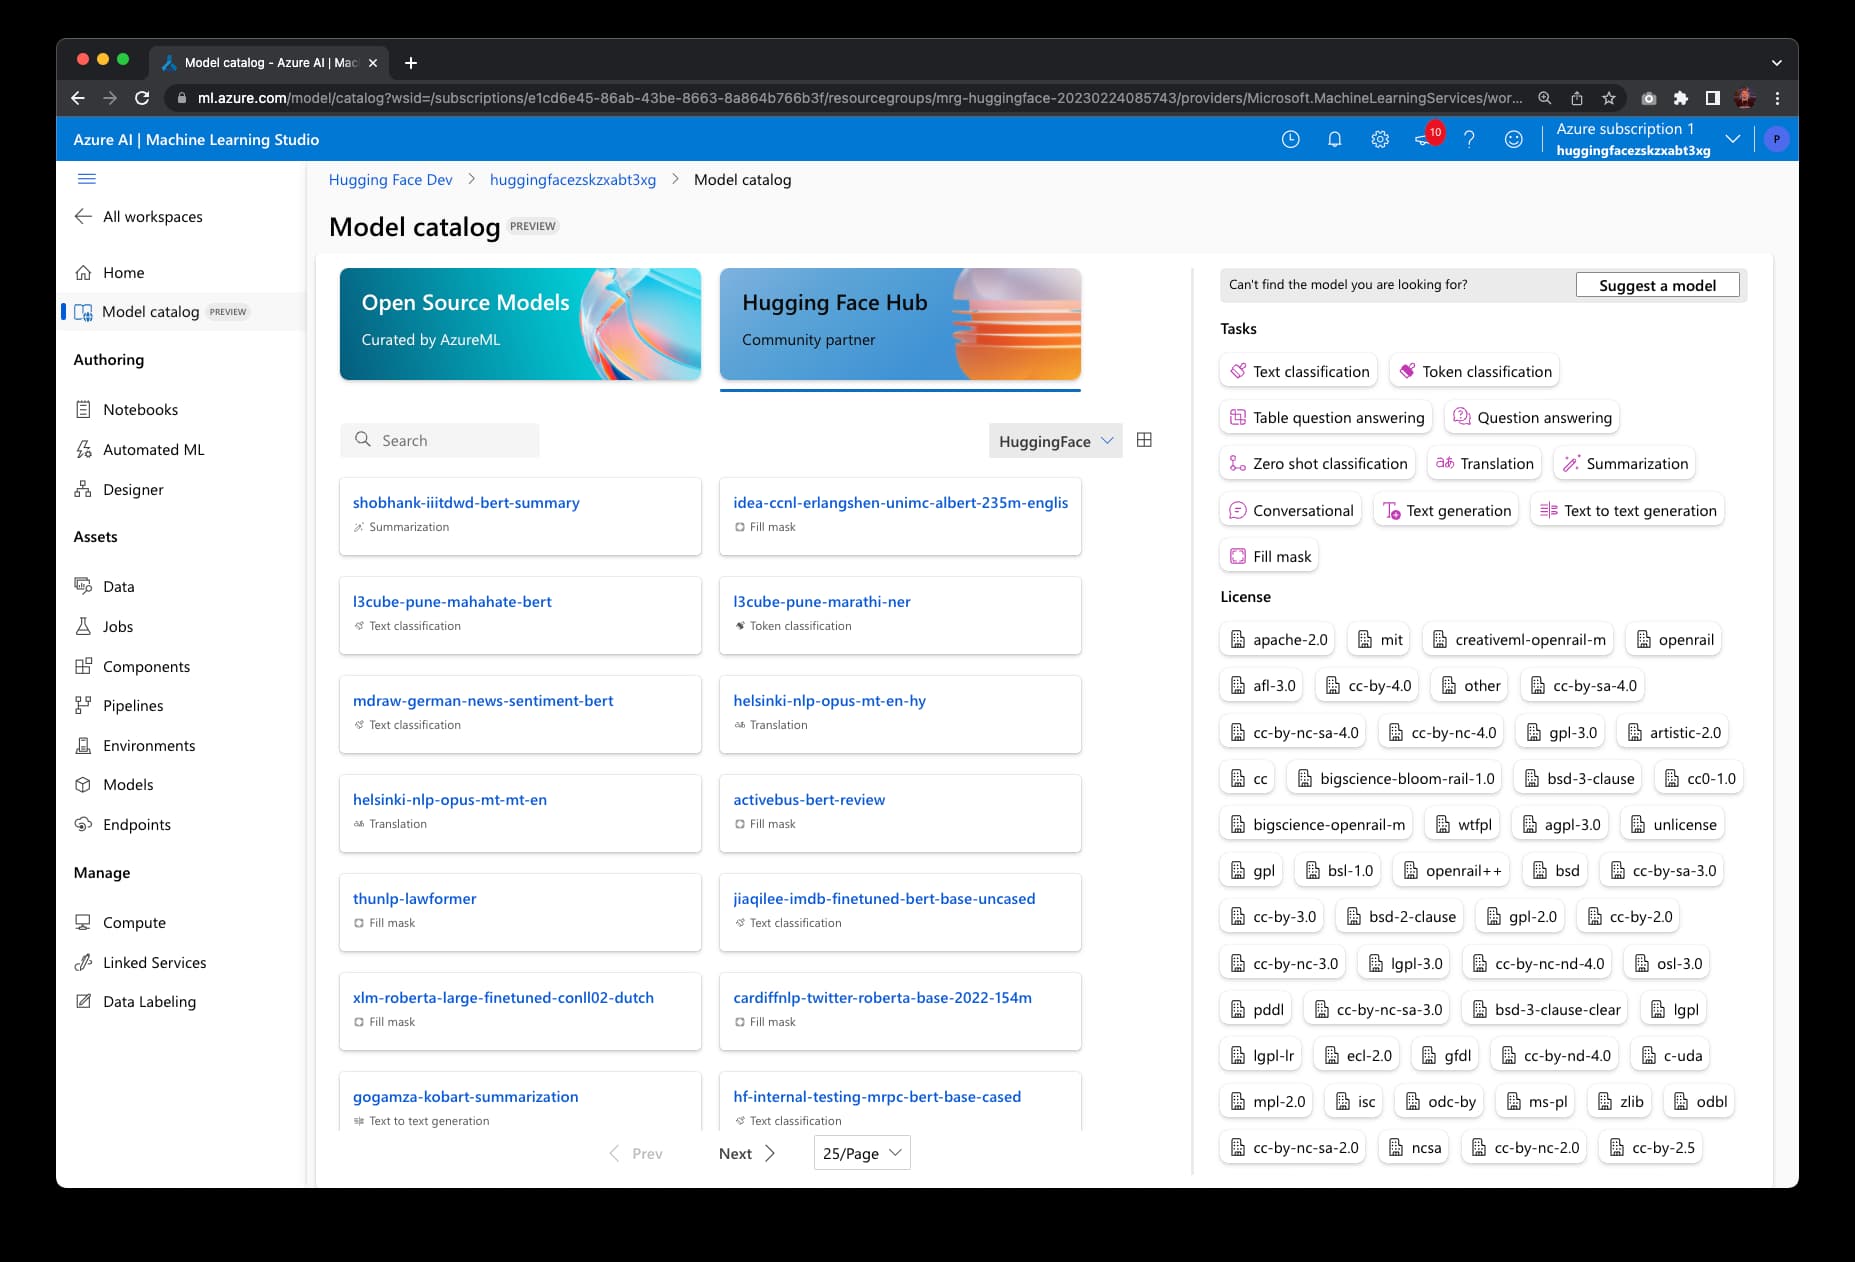
Task: Filter by bsd-3-clause license
Action: pyautogui.click(x=1578, y=778)
